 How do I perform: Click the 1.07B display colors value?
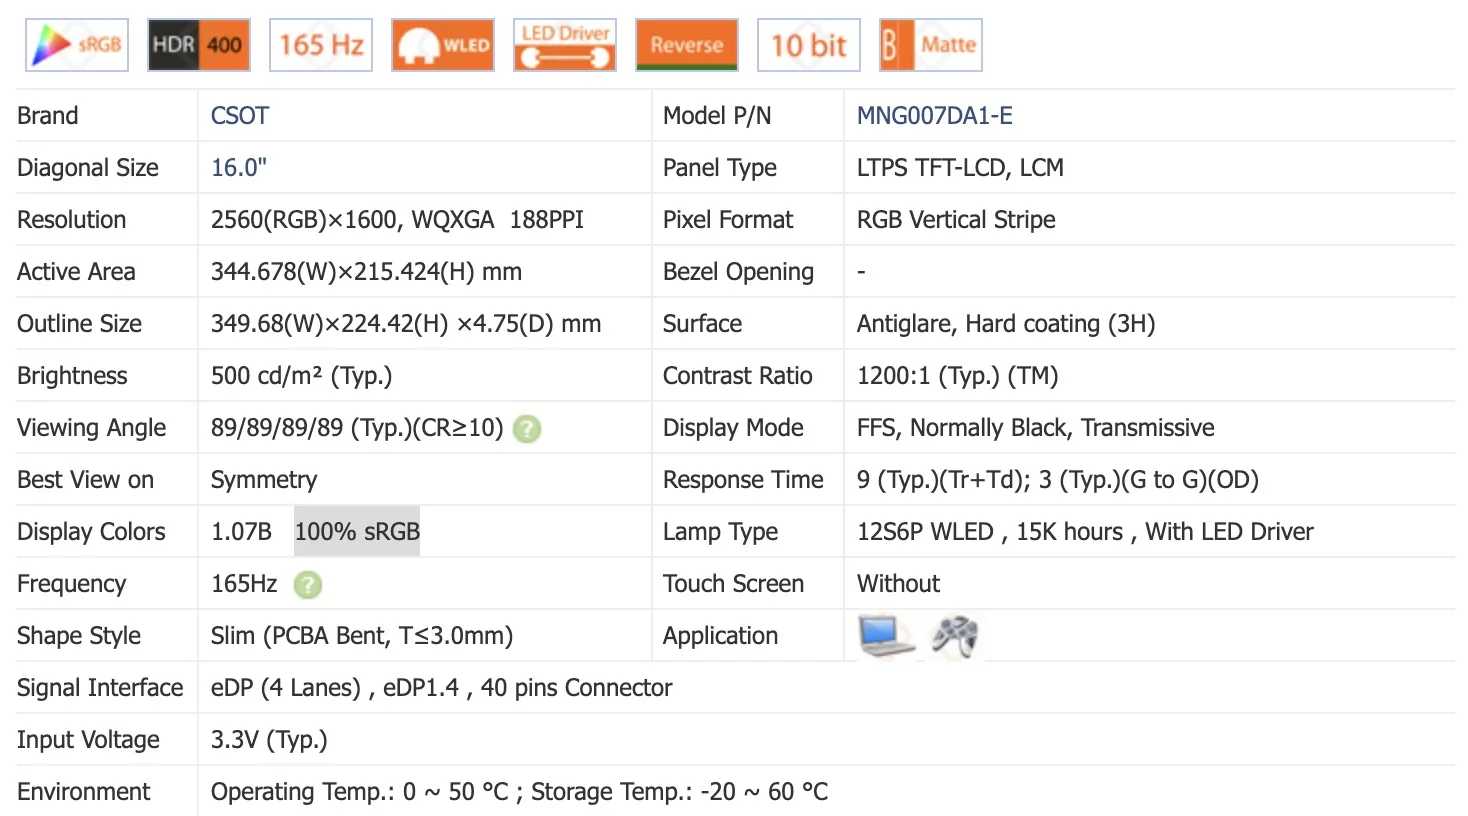click(241, 532)
